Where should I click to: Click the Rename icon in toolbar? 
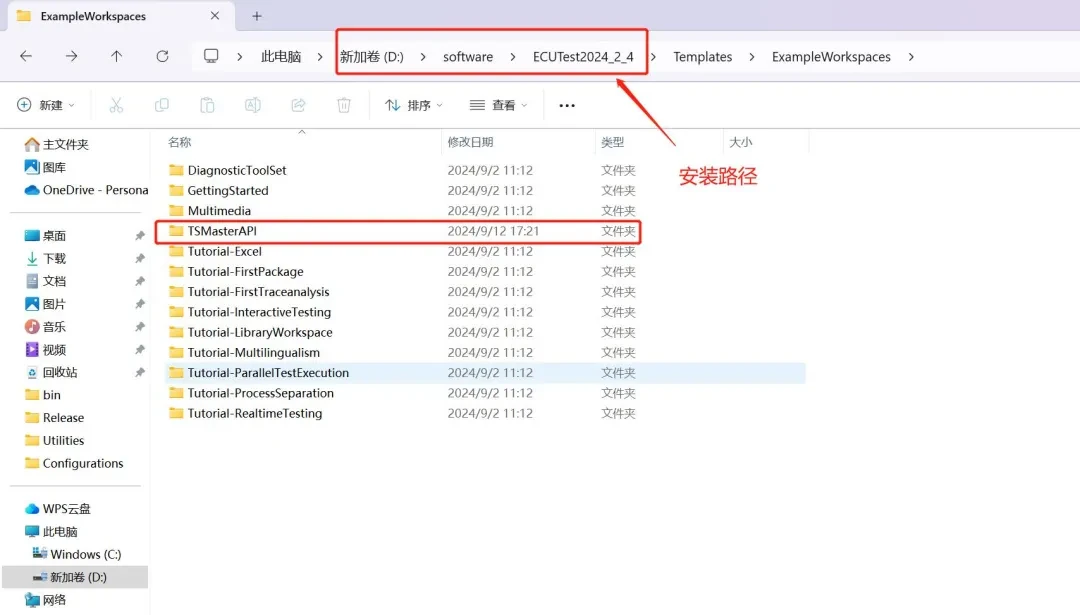pos(253,105)
